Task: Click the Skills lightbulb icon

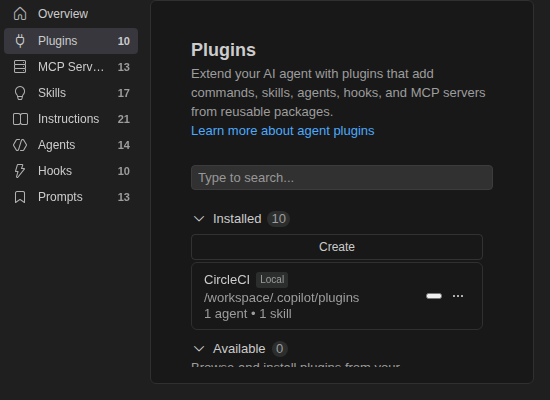Action: point(20,93)
